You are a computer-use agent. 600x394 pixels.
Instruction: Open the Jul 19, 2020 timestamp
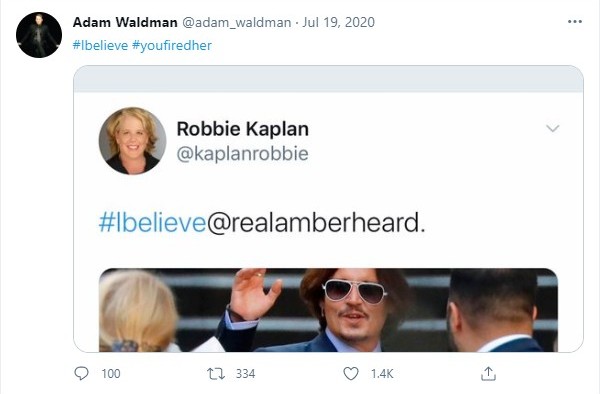point(338,22)
